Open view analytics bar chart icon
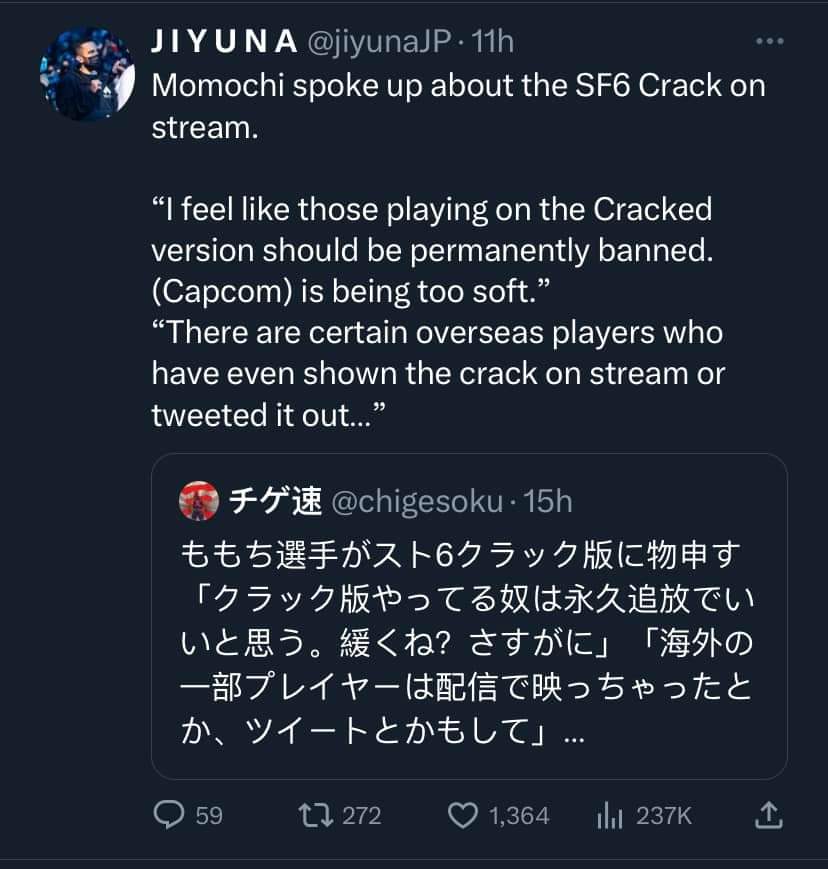Viewport: 828px width, 869px height. pos(609,816)
